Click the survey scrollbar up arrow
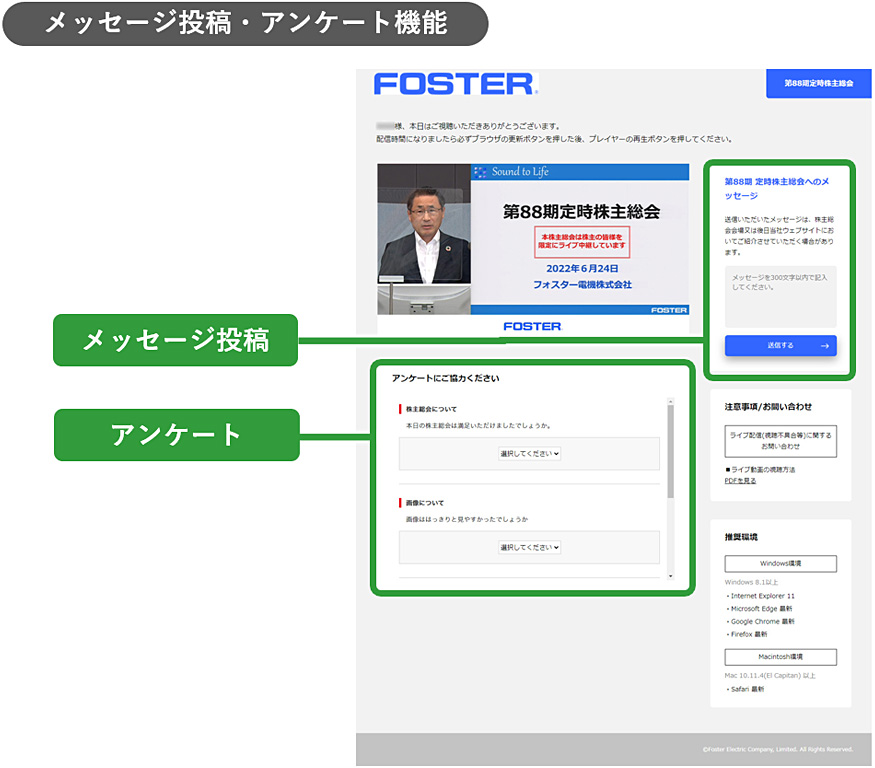 [x=670, y=401]
